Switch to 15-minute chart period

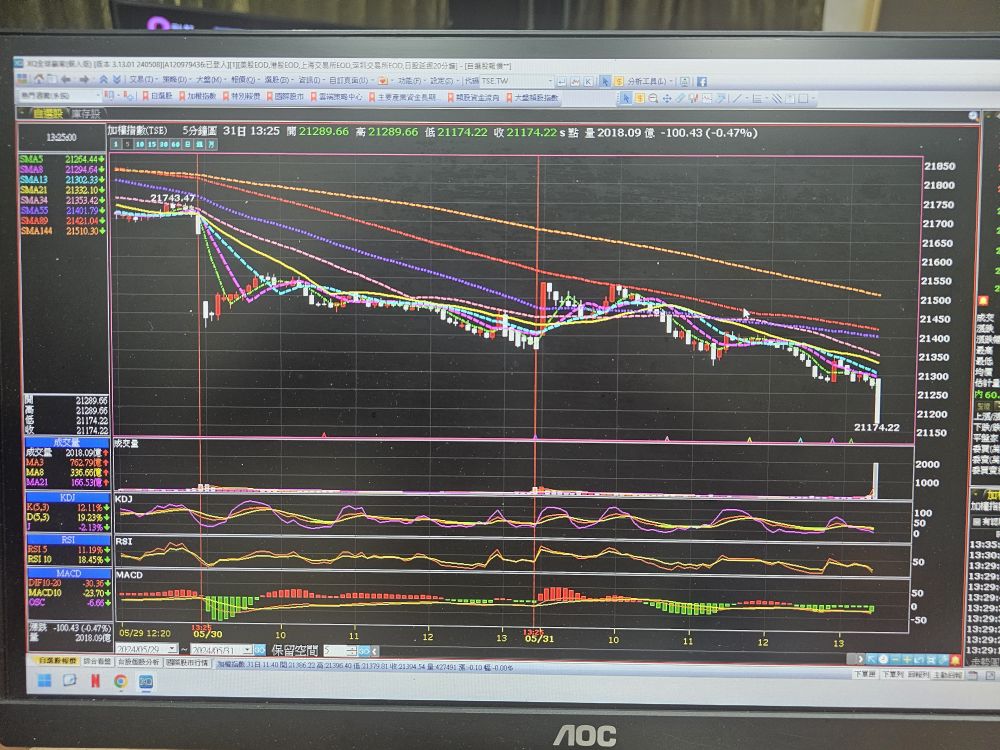(152, 144)
